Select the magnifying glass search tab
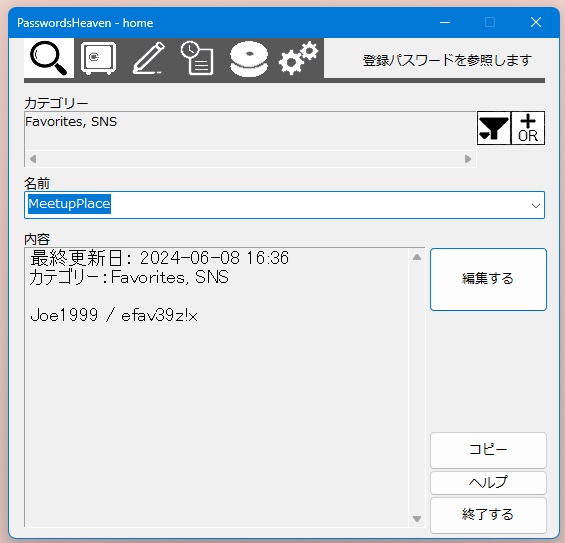This screenshot has height=543, width=565. pos(49,58)
